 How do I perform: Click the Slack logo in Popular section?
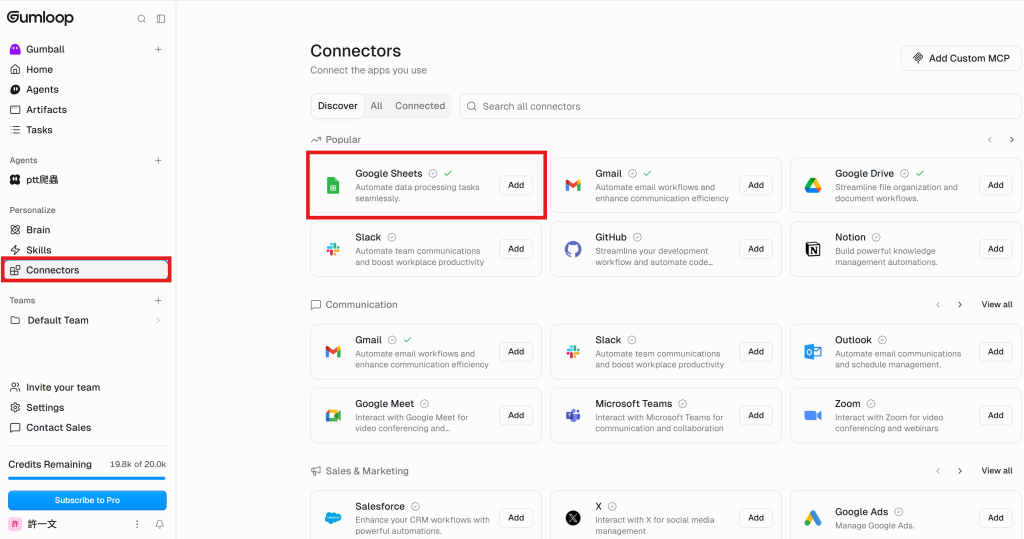click(333, 249)
